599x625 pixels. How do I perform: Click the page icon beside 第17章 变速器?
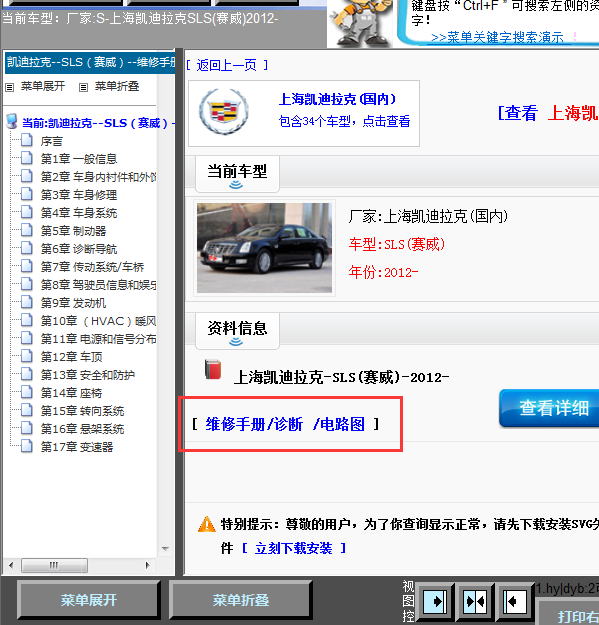coord(27,446)
